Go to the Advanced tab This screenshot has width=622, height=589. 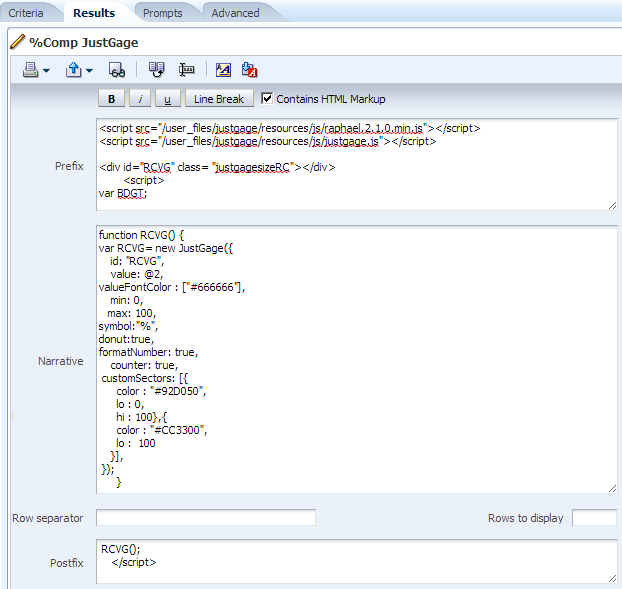tap(235, 13)
